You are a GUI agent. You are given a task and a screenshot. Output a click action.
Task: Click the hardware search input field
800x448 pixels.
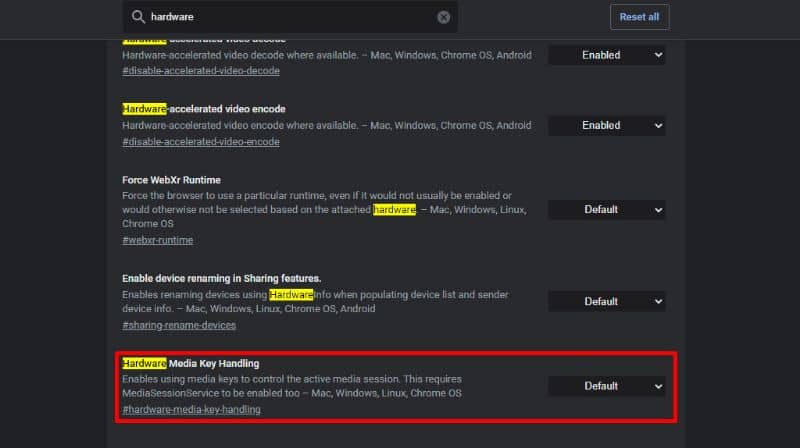[290, 17]
